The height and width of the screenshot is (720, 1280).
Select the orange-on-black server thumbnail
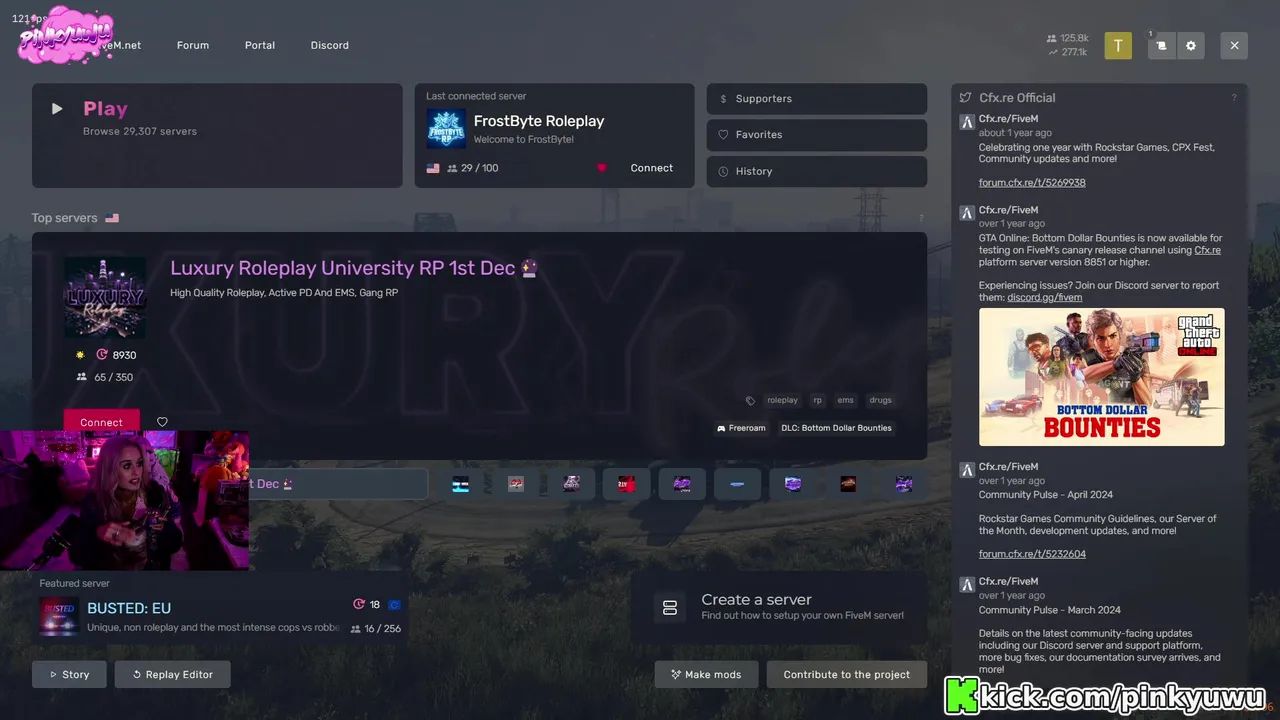[848, 484]
